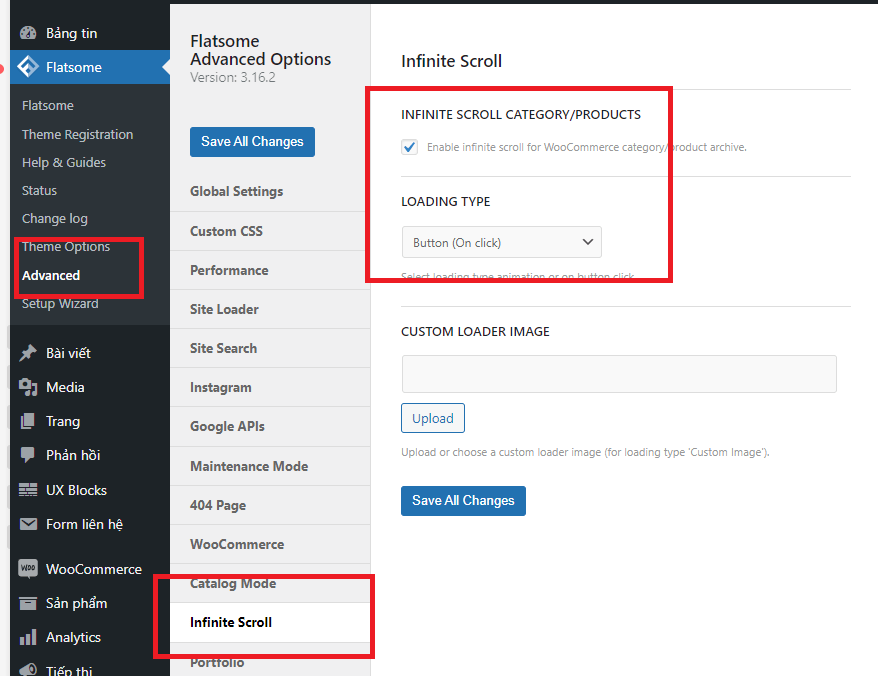The height and width of the screenshot is (693, 878).
Task: Open the Loading Type dropdown
Action: click(x=501, y=242)
